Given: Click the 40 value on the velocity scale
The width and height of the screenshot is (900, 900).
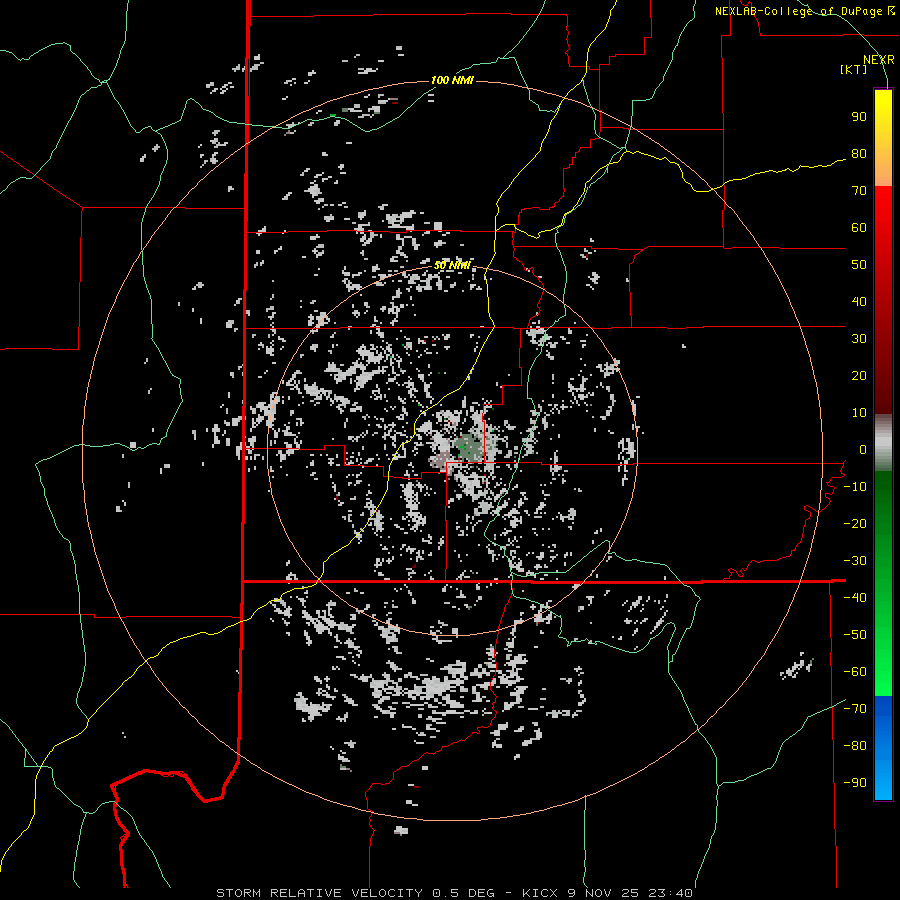Looking at the screenshot, I should pos(859,301).
